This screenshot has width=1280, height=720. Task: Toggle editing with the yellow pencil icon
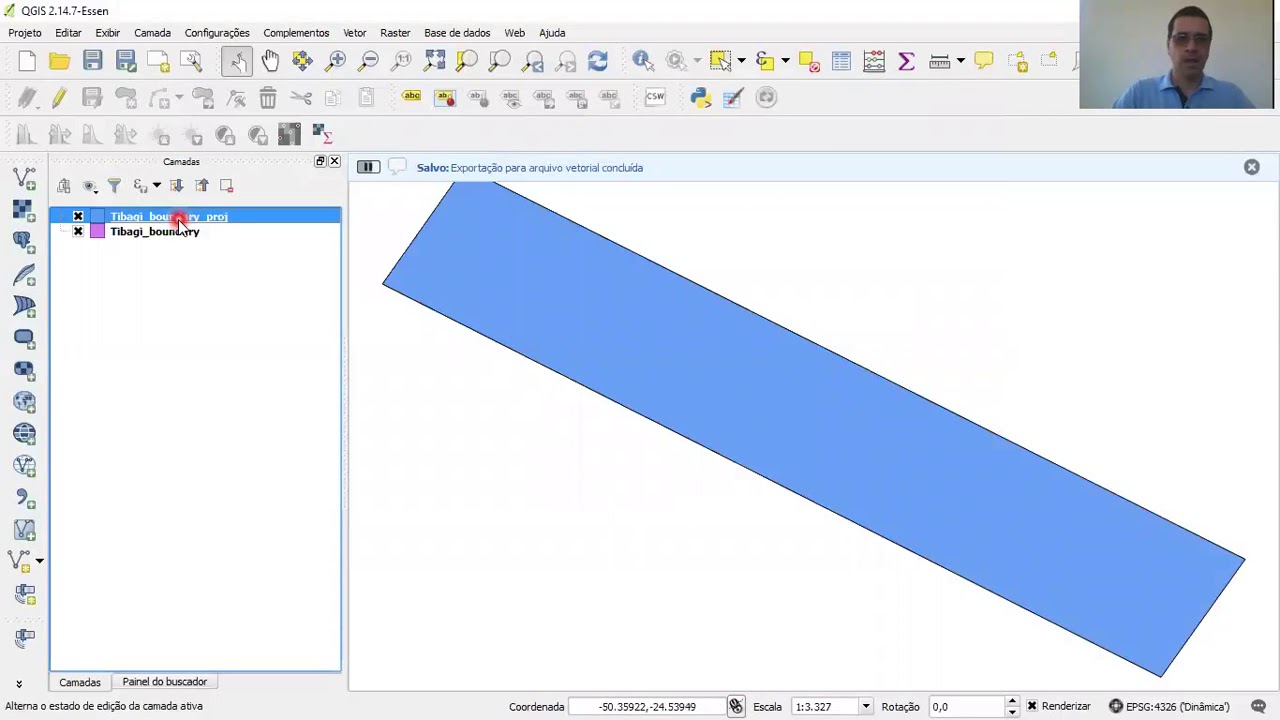tap(59, 97)
